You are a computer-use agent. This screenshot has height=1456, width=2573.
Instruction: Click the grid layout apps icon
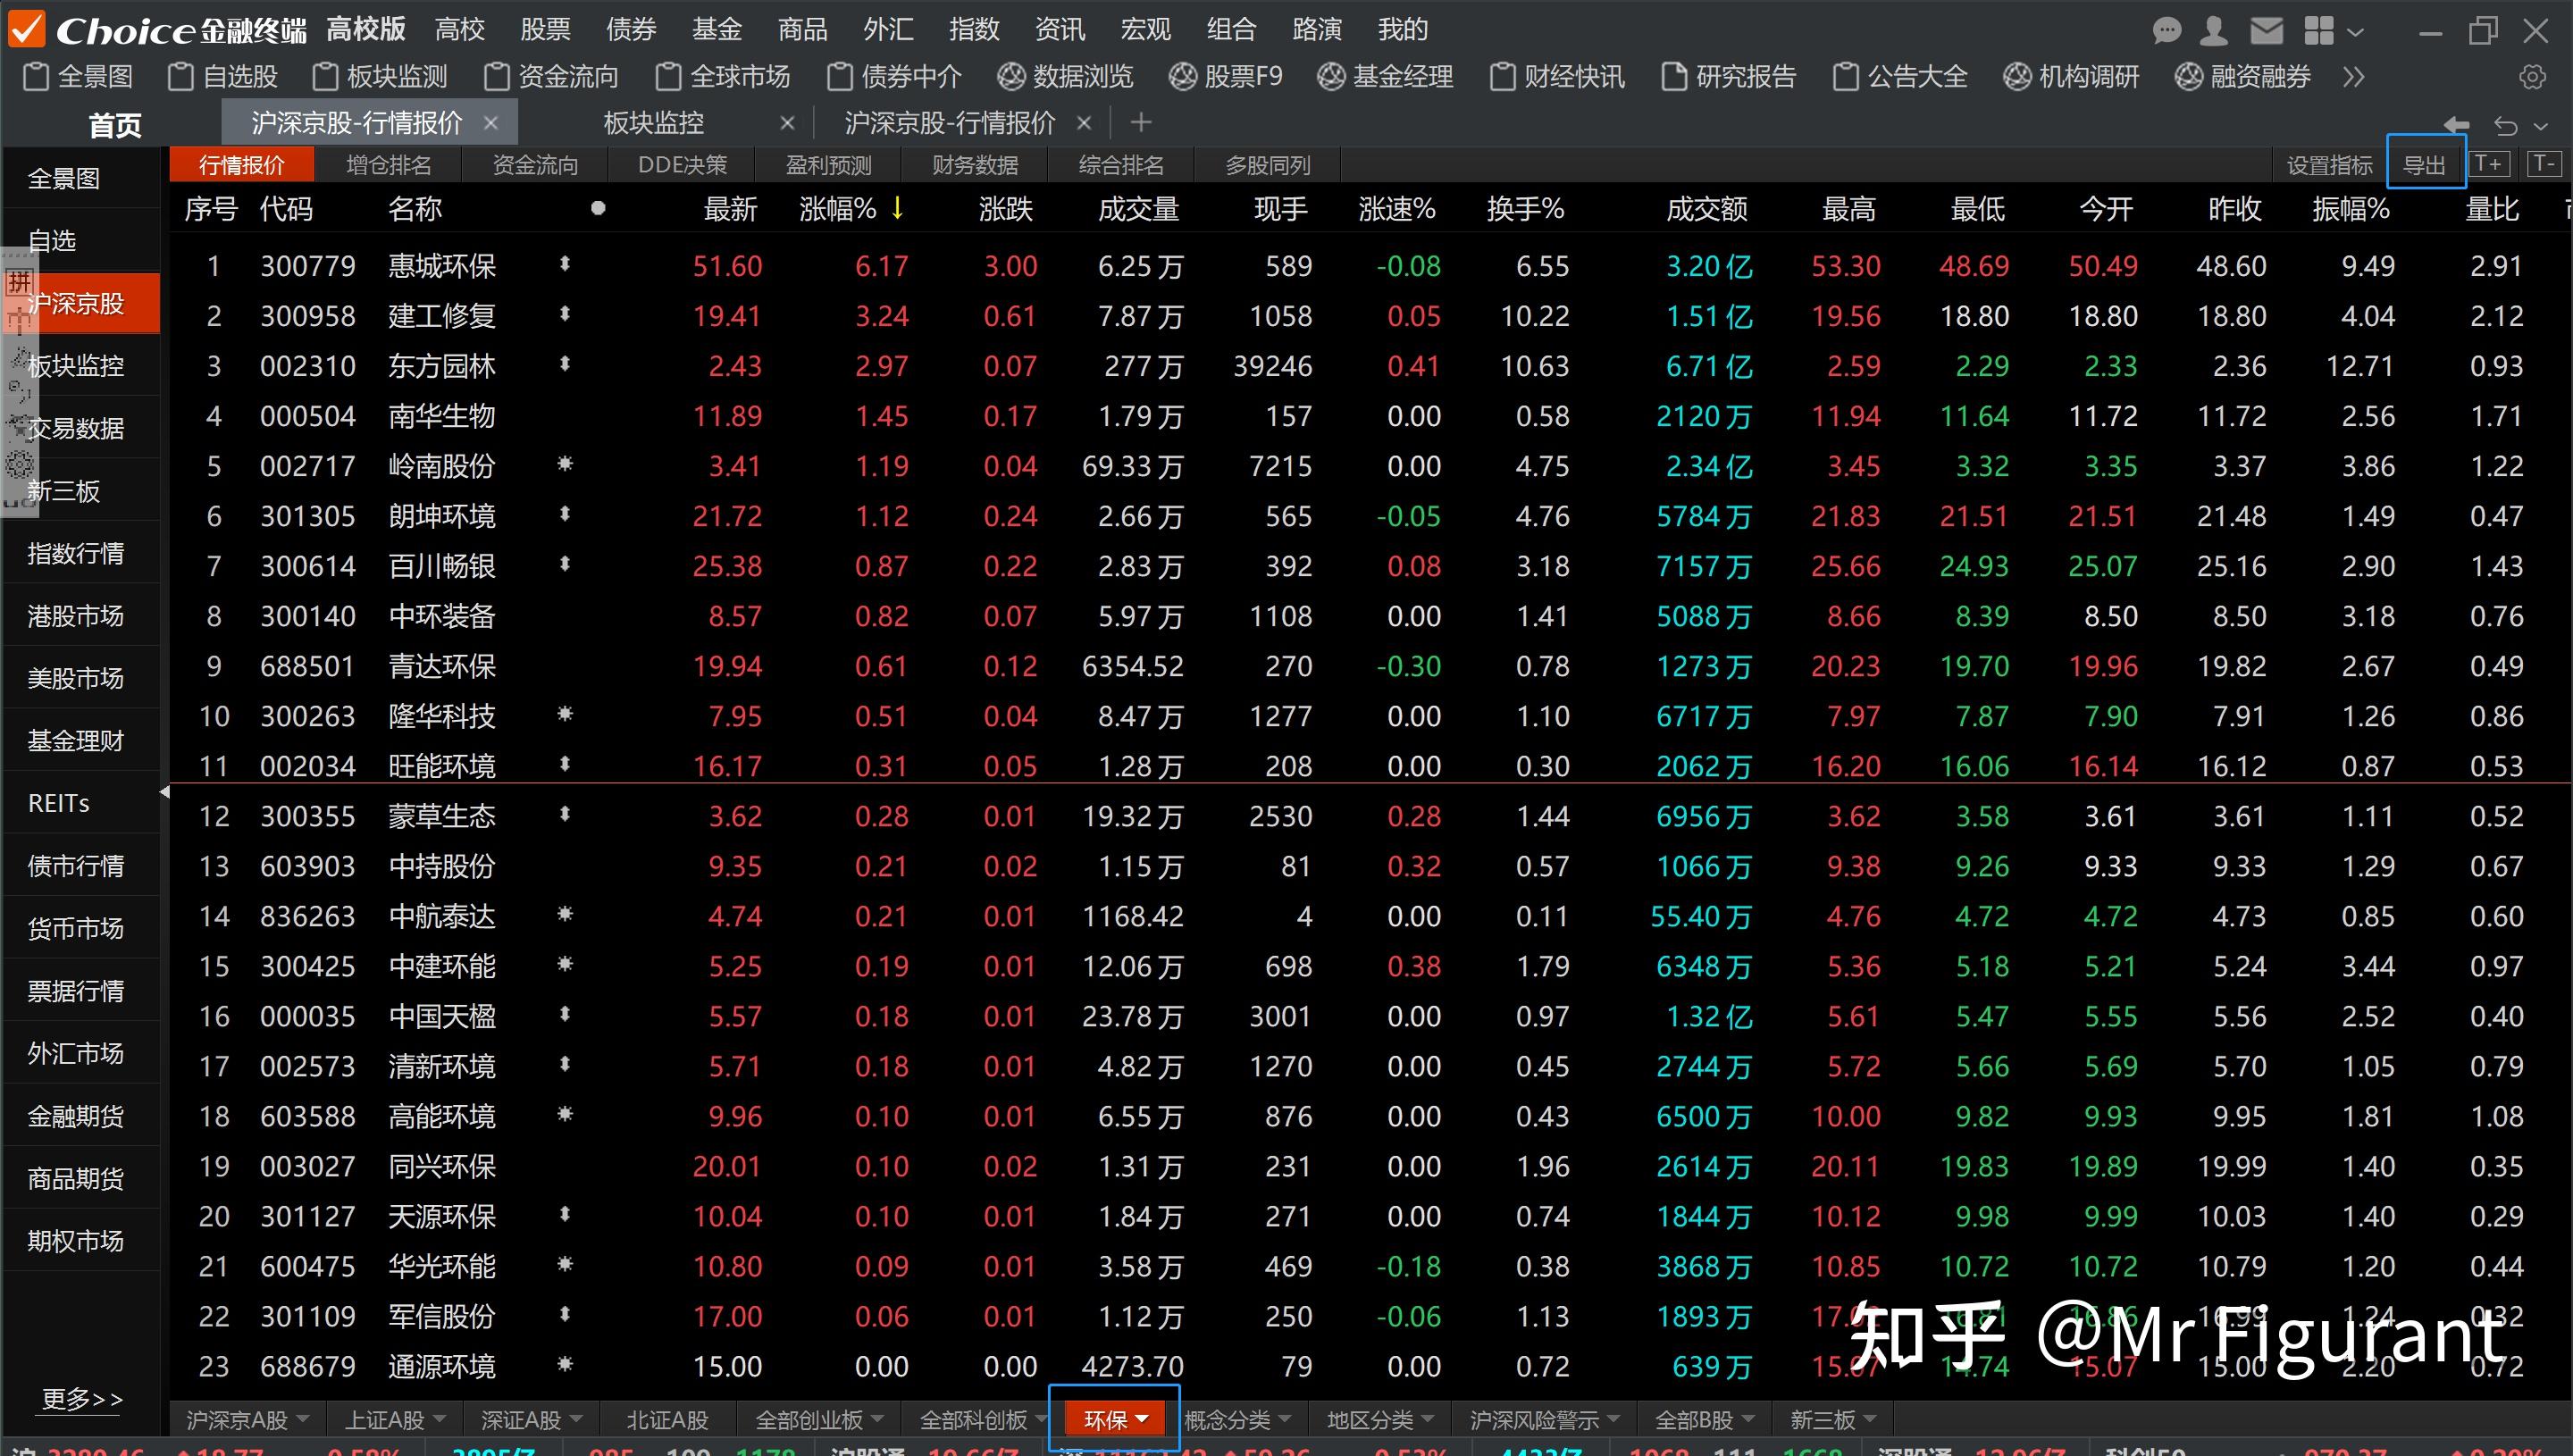click(x=2318, y=30)
